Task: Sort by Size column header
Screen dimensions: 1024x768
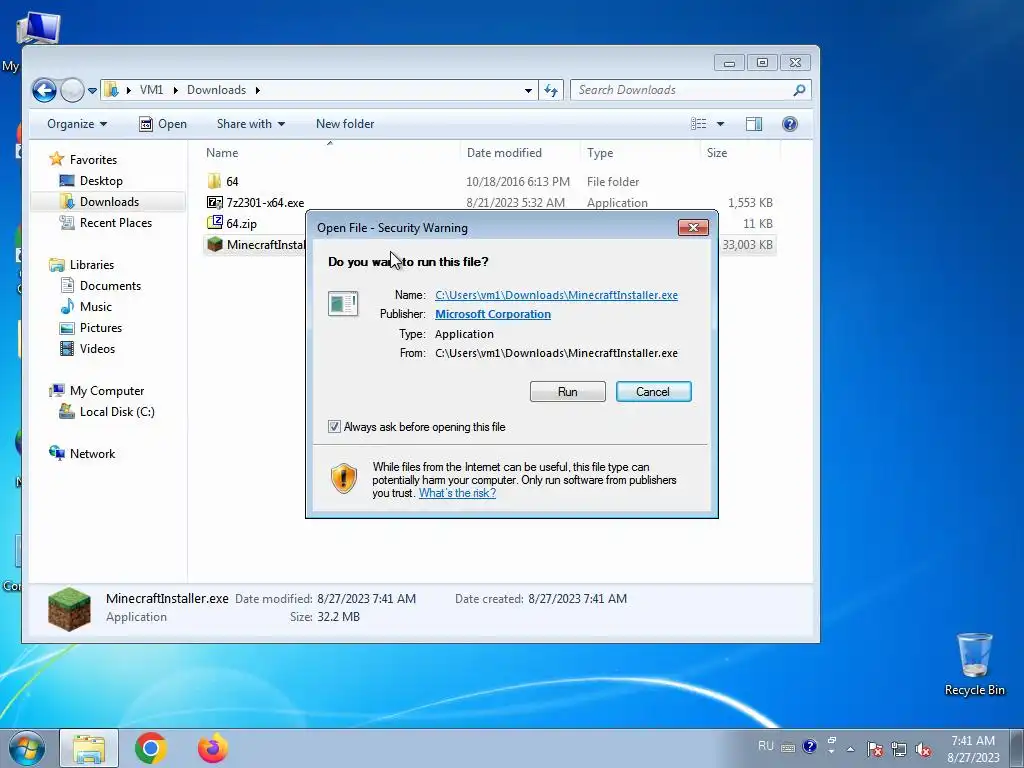Action: [716, 153]
